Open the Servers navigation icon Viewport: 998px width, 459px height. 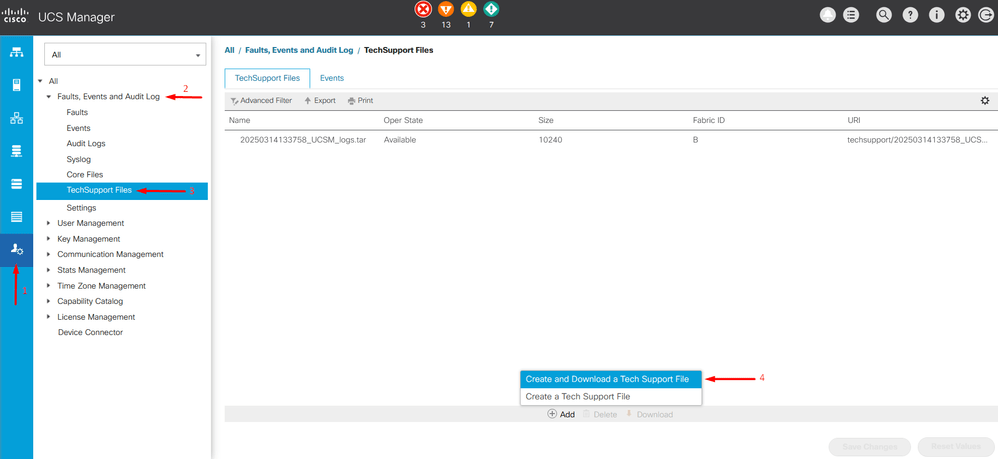tap(17, 85)
